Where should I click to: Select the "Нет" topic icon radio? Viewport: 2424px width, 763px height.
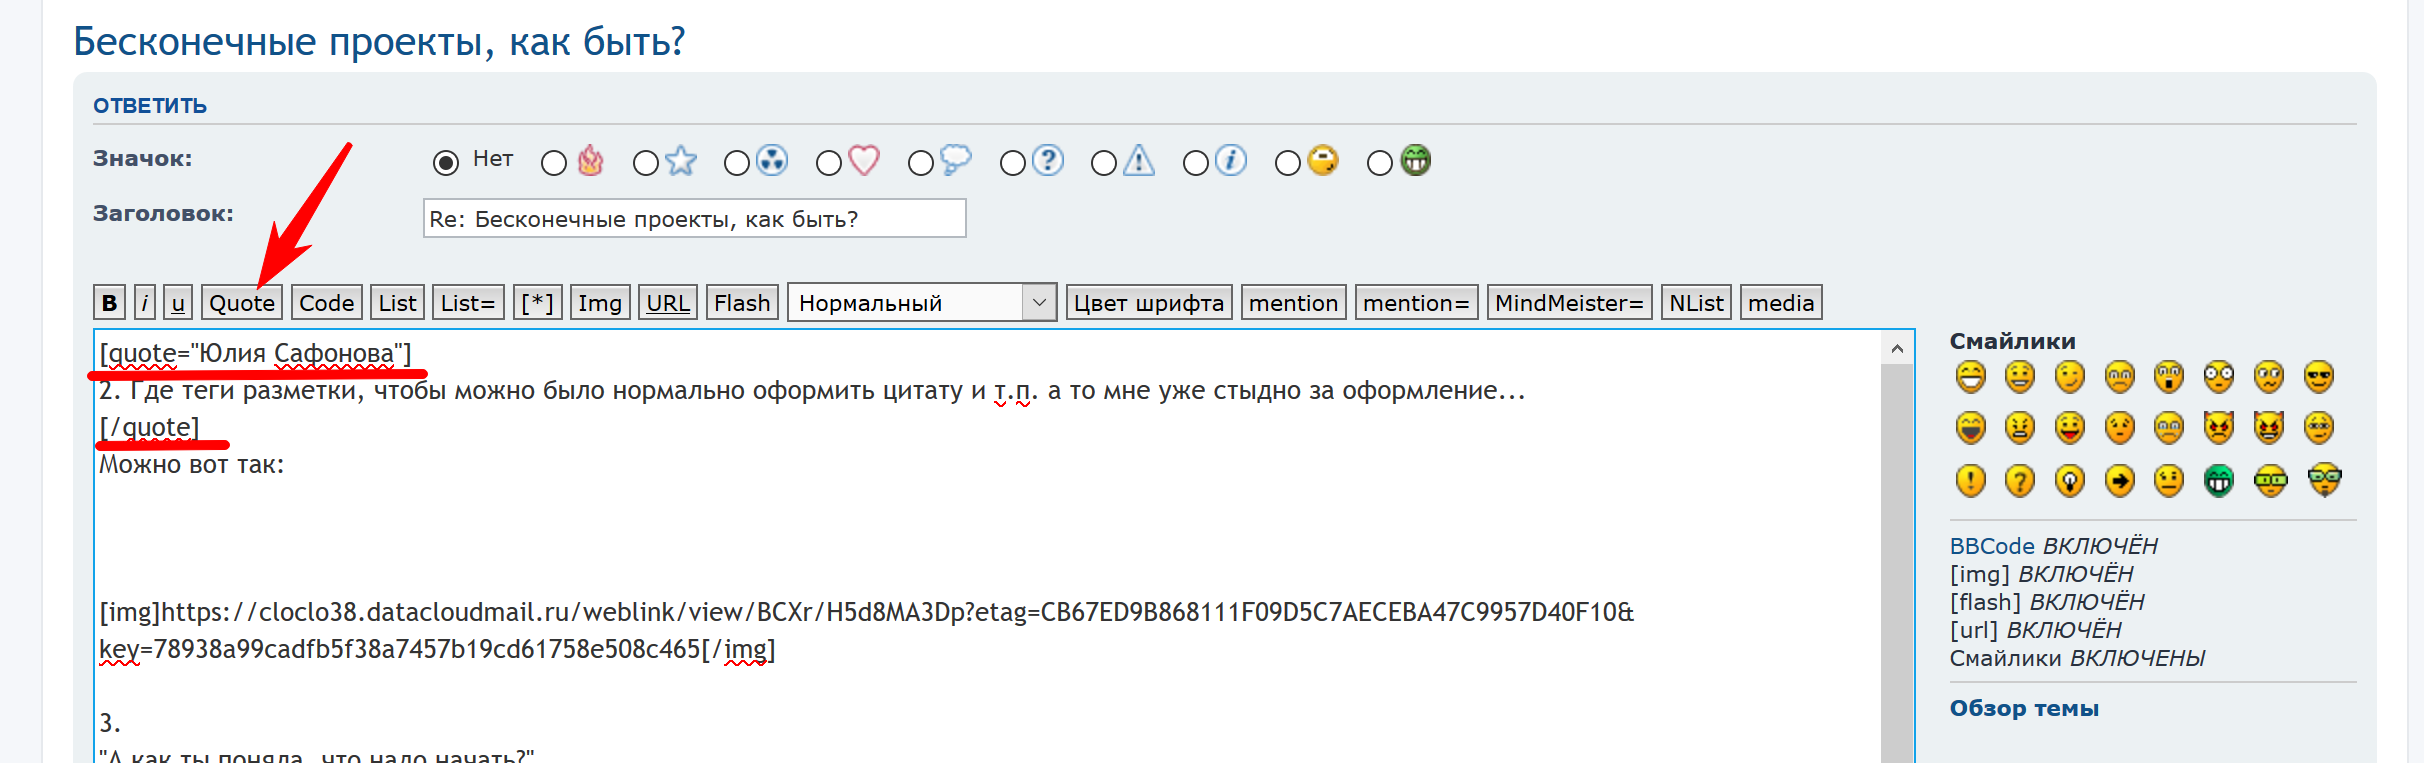(446, 162)
